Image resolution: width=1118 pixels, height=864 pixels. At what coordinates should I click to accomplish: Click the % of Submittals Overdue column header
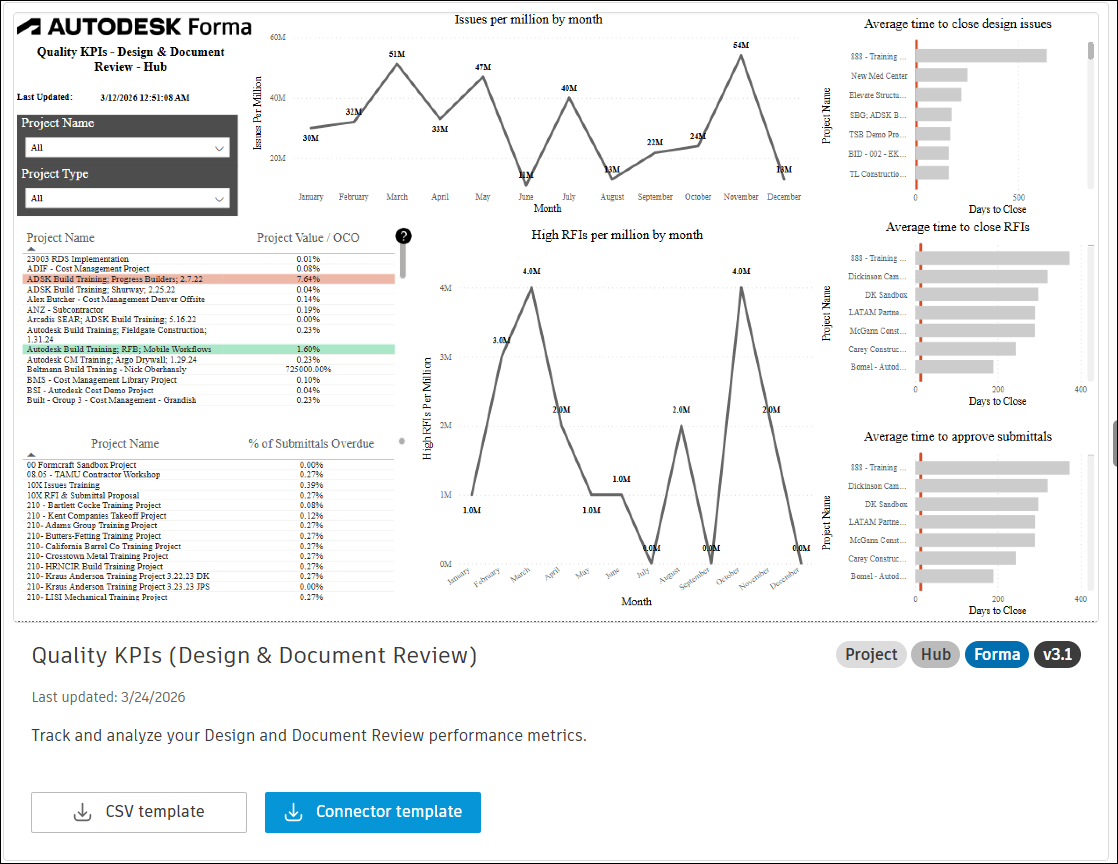[311, 444]
